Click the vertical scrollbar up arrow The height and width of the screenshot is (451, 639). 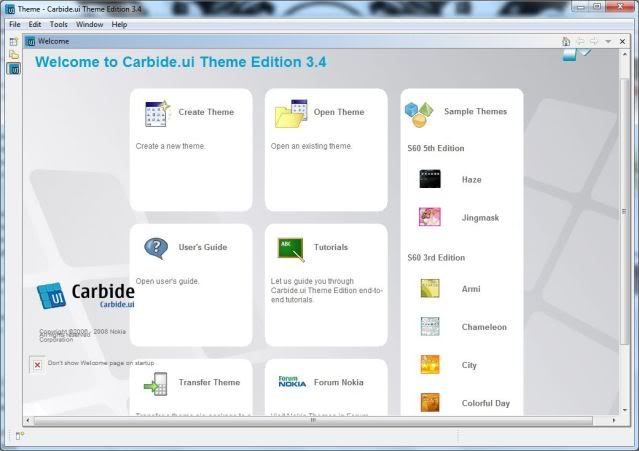(x=625, y=53)
